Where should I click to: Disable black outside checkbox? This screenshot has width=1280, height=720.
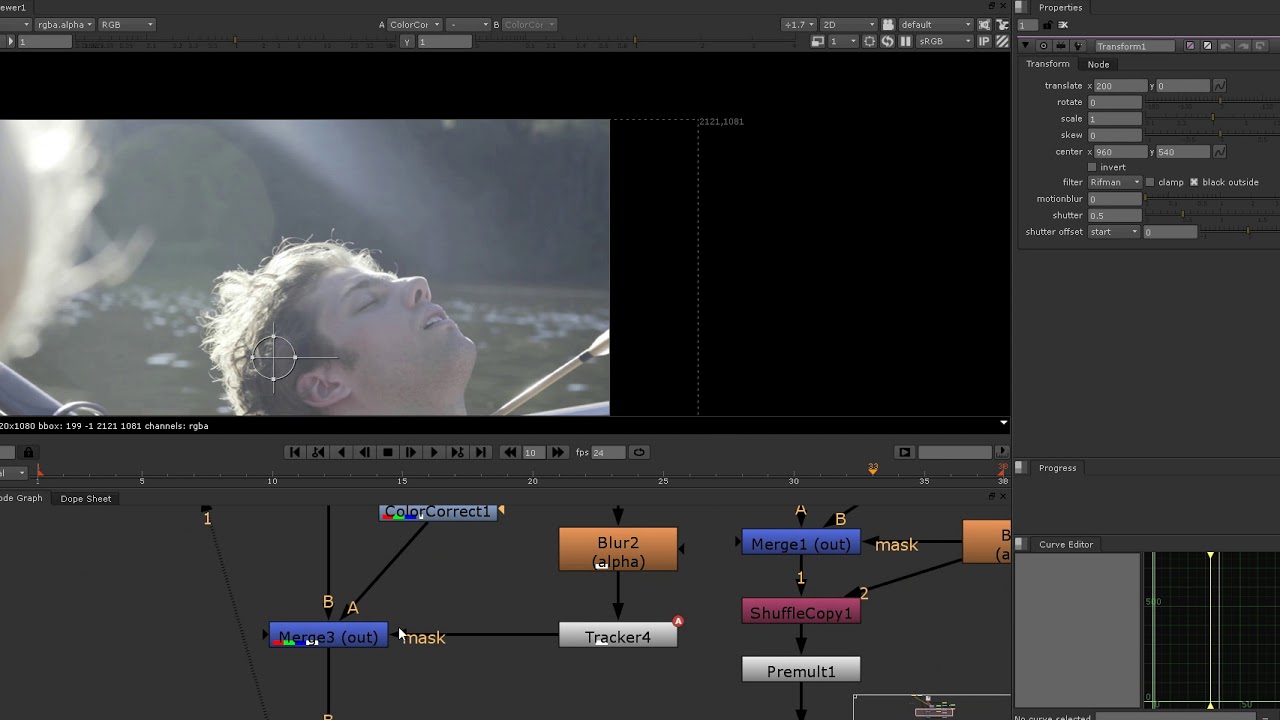1194,182
